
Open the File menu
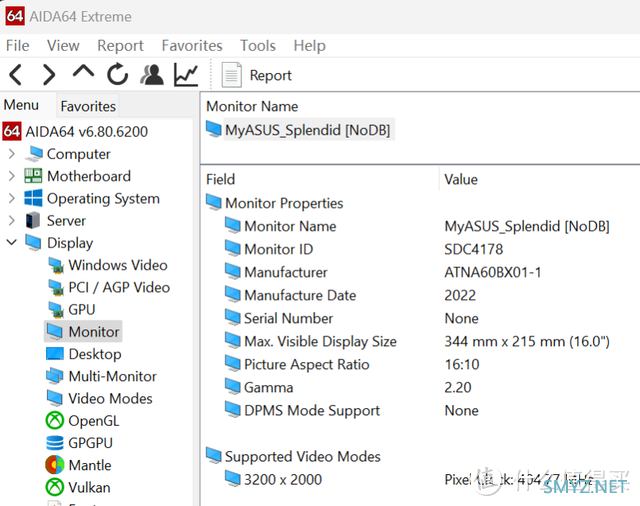[18, 46]
